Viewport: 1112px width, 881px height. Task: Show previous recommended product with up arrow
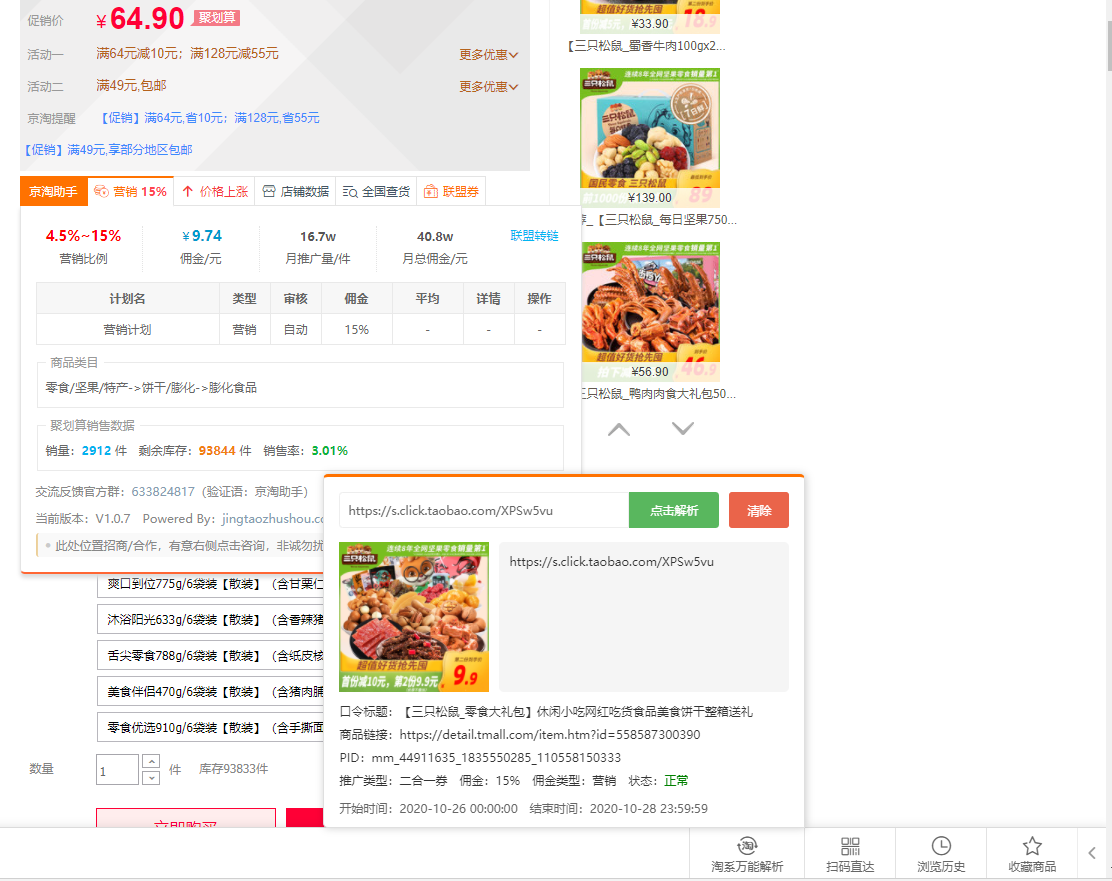pos(618,429)
